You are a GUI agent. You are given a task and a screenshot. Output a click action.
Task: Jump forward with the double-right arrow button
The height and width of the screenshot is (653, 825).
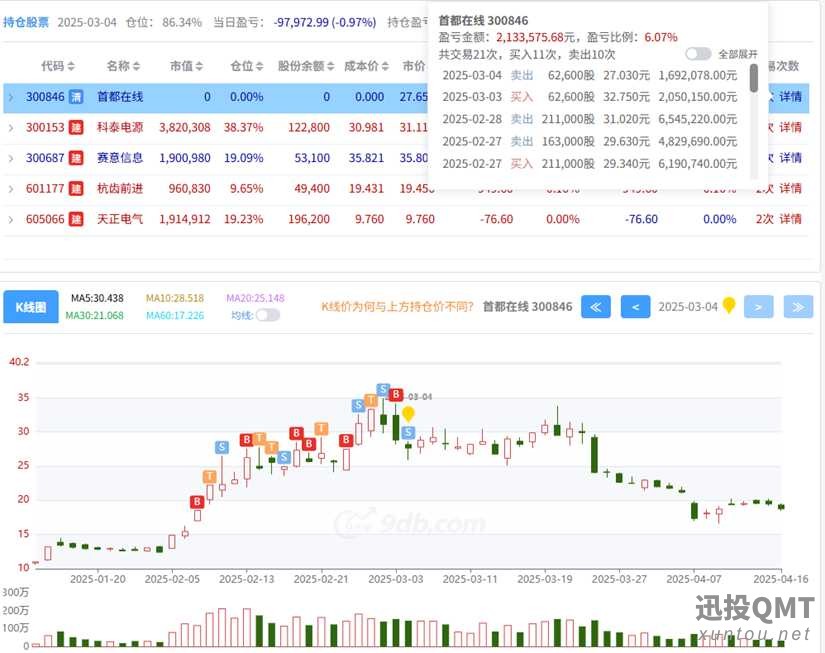(x=798, y=307)
